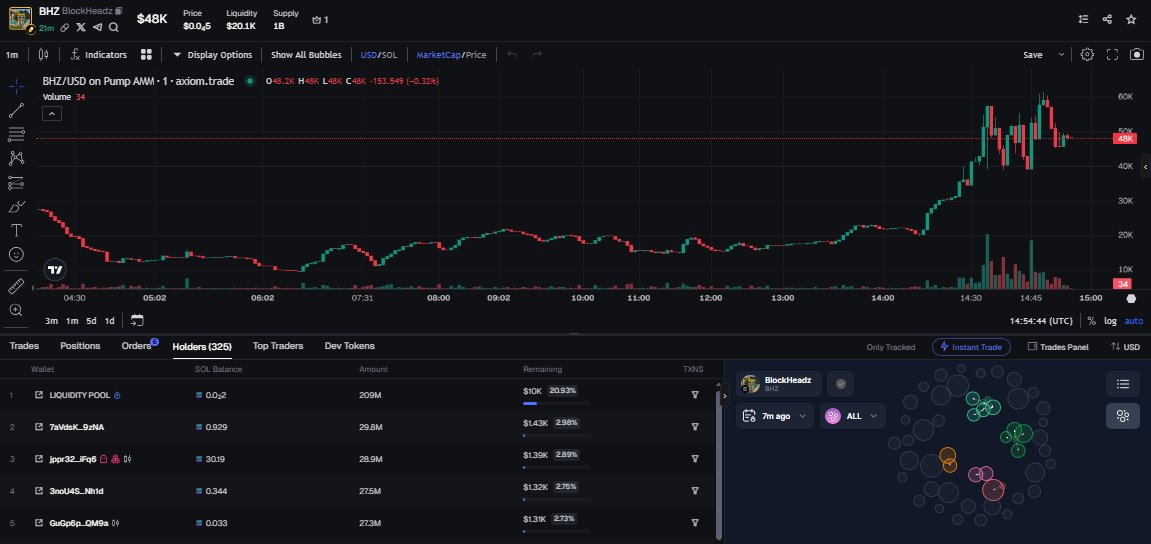Image resolution: width=1151 pixels, height=544 pixels.
Task: Expand the dropdown arrow beside Save
Action: point(1061,54)
